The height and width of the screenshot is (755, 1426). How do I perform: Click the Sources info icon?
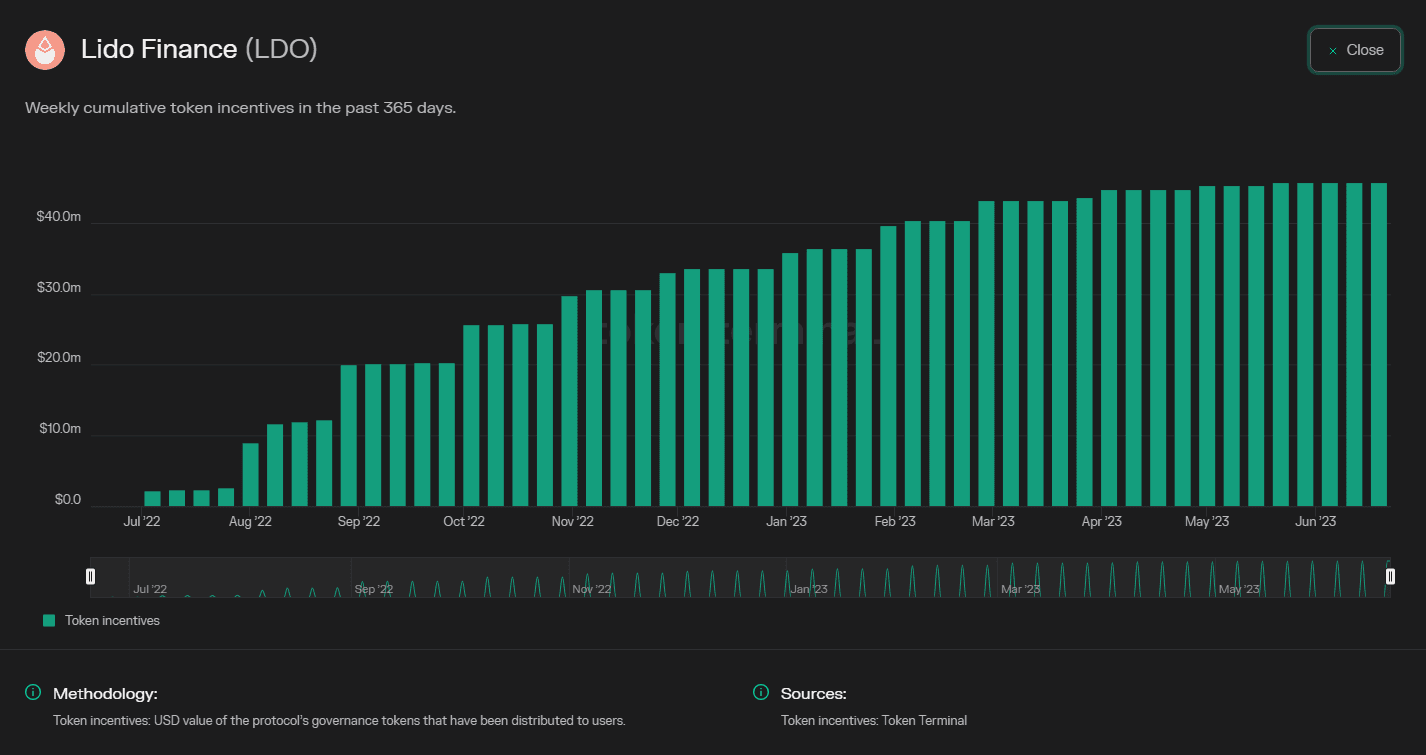(761, 693)
